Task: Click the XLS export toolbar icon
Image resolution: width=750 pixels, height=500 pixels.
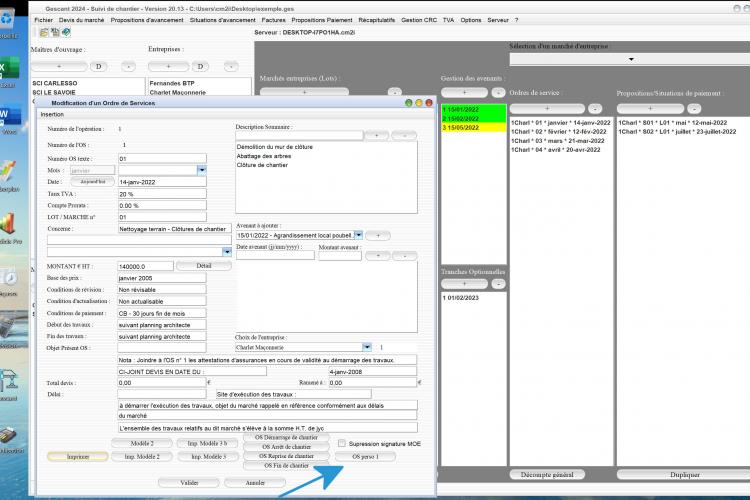Action: point(55,32)
